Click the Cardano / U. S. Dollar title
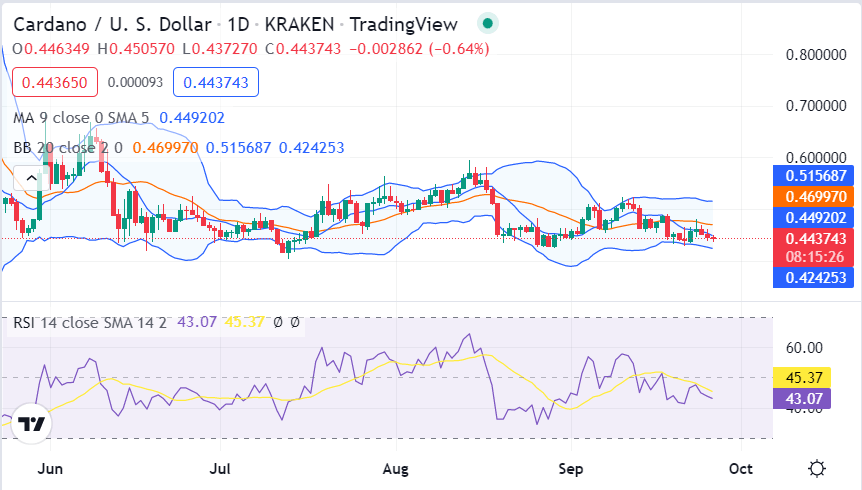The height and width of the screenshot is (490, 862). [112, 24]
